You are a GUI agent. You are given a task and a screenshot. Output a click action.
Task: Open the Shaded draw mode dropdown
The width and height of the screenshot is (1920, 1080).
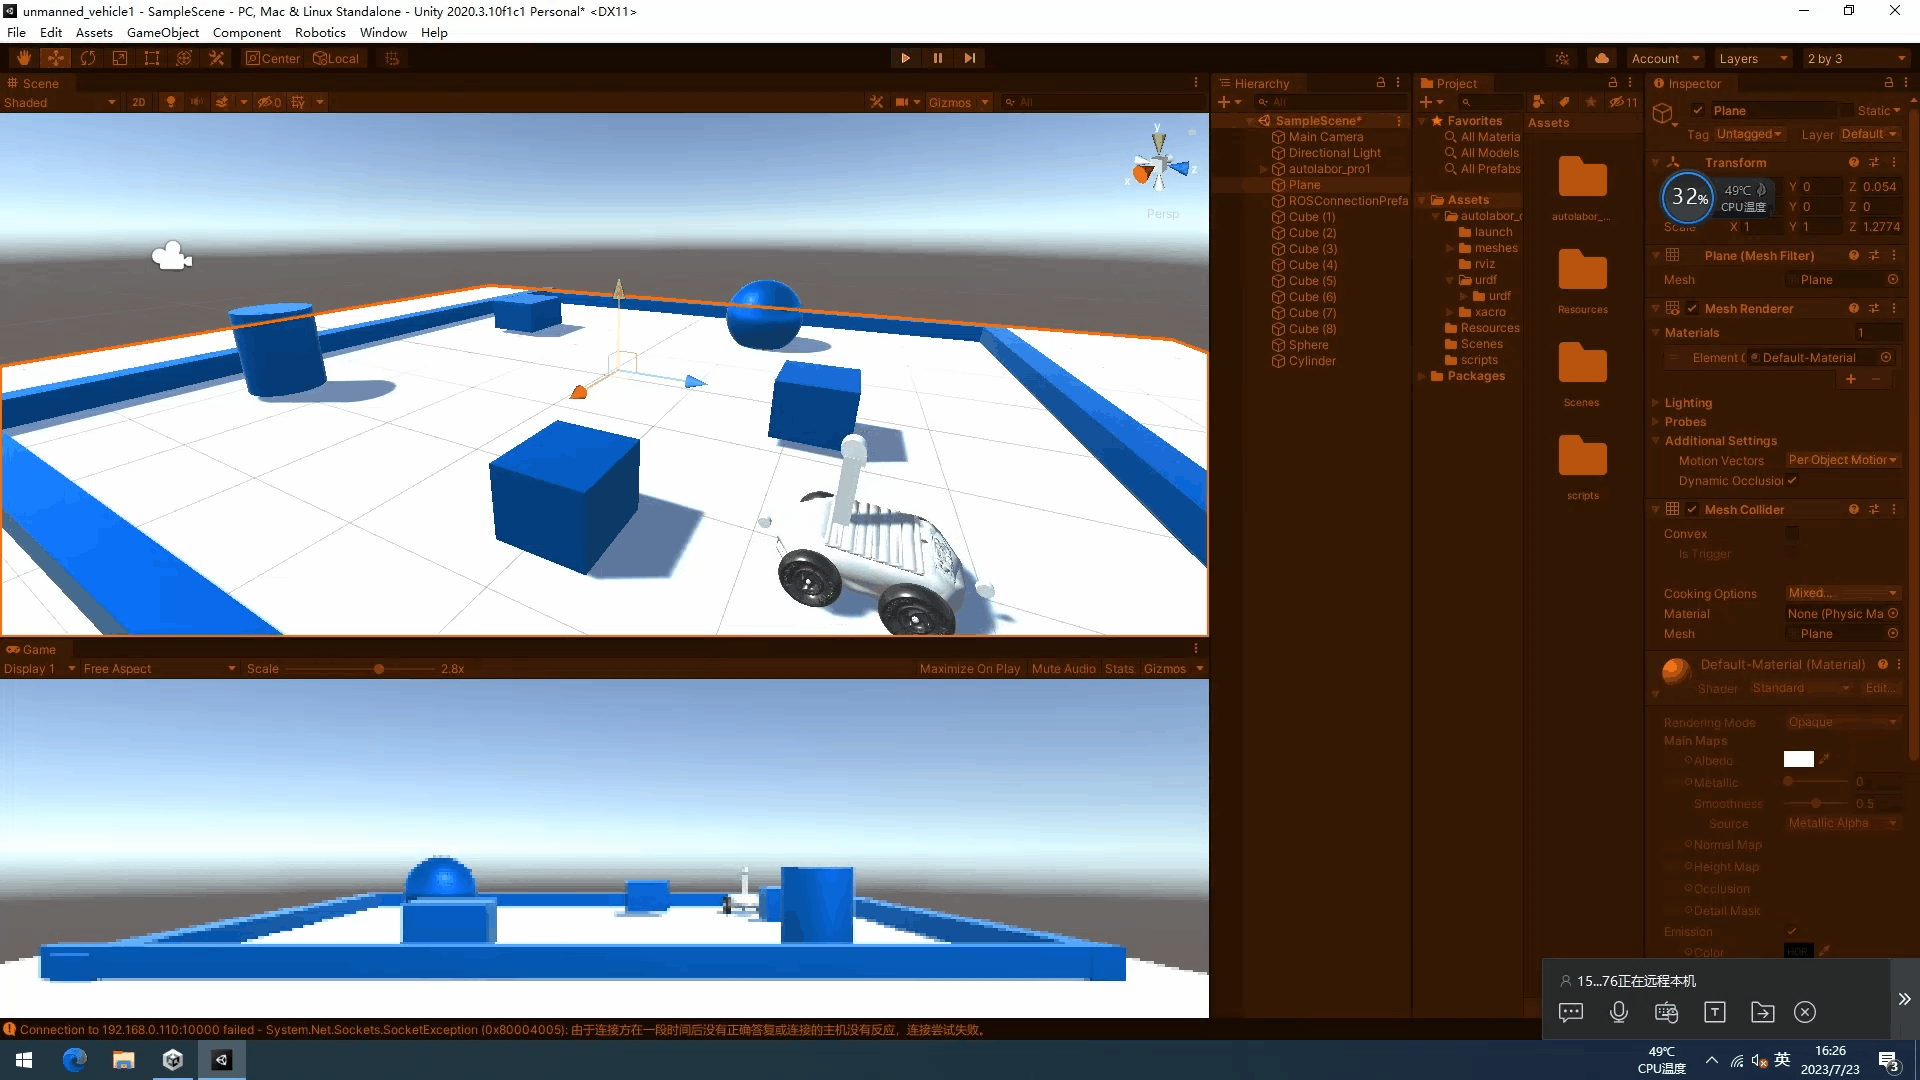tap(60, 102)
